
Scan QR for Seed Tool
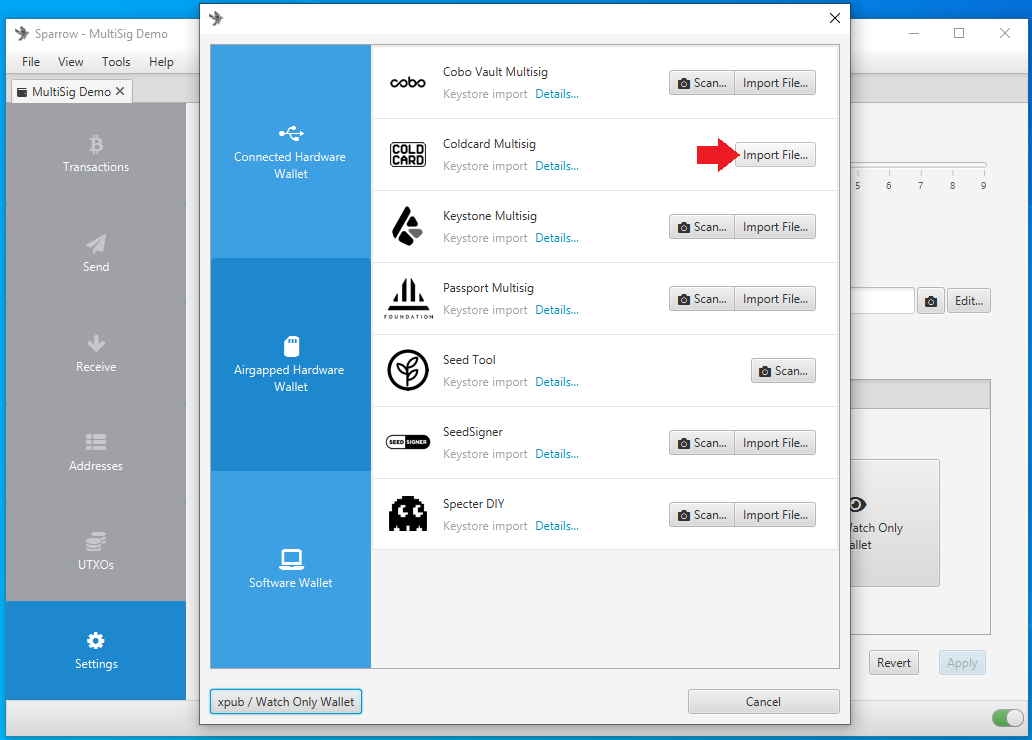pos(783,371)
